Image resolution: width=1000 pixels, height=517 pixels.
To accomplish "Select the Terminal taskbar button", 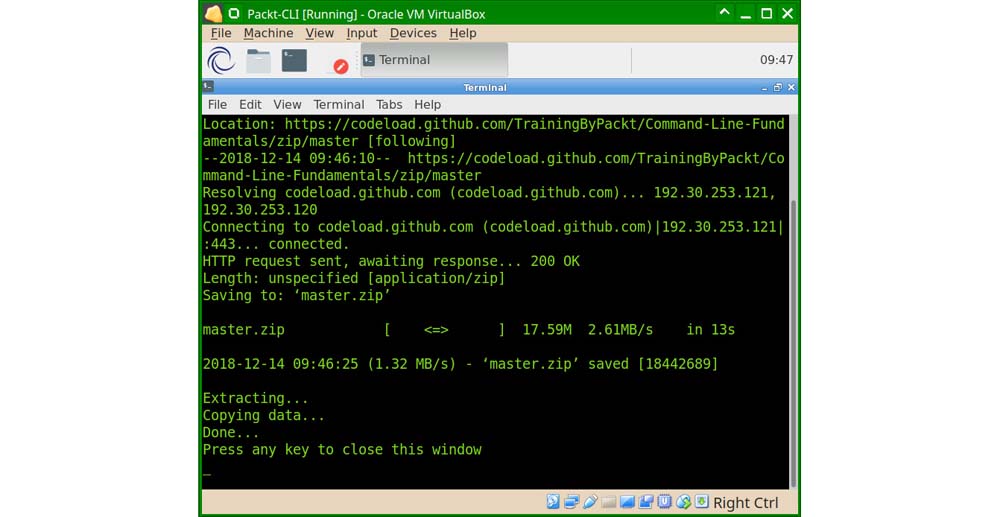I will point(434,60).
